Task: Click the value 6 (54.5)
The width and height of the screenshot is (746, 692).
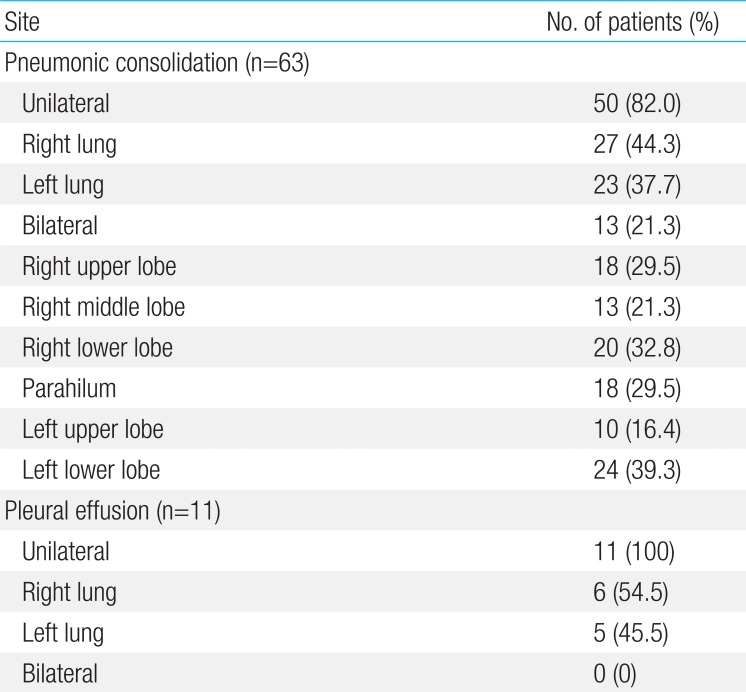Action: [630, 593]
